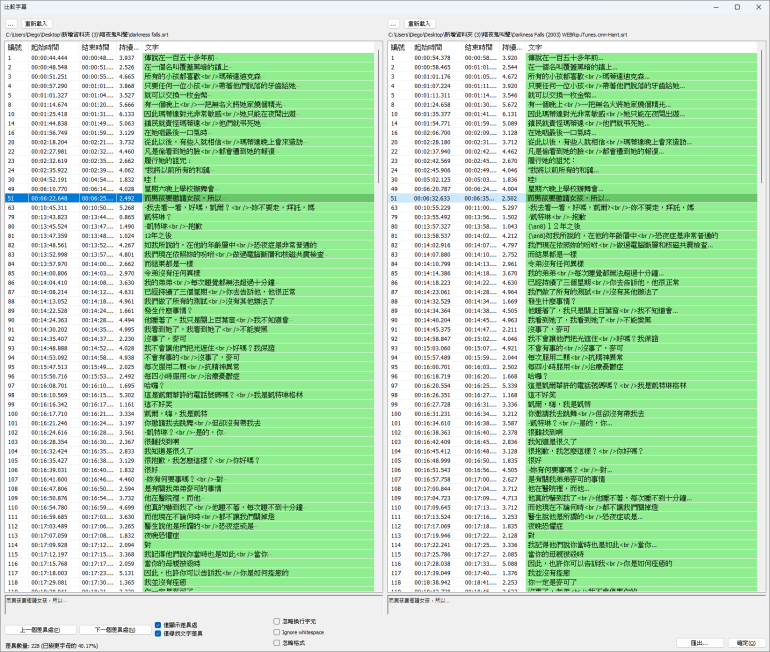Click left duration cell 3.937

click(127, 58)
